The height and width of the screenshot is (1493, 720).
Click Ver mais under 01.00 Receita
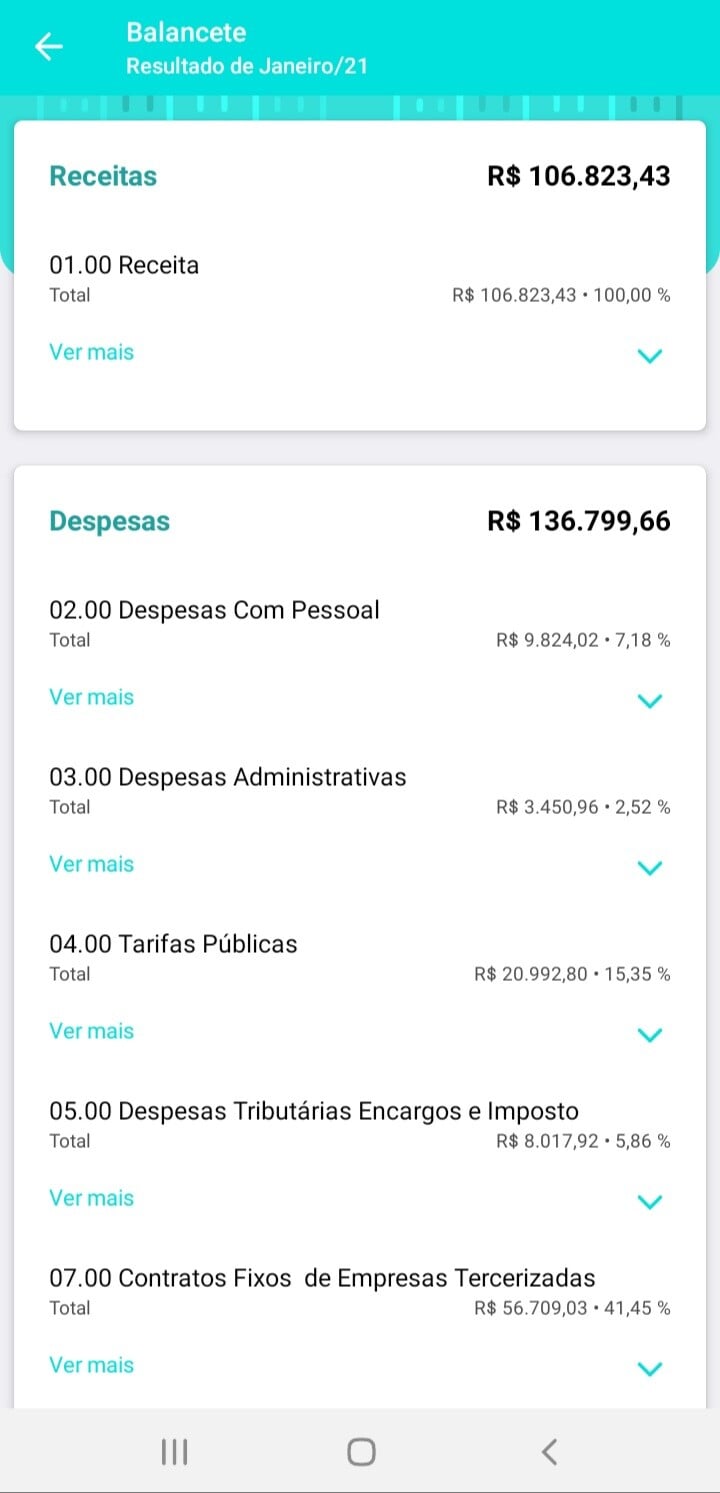(x=91, y=352)
